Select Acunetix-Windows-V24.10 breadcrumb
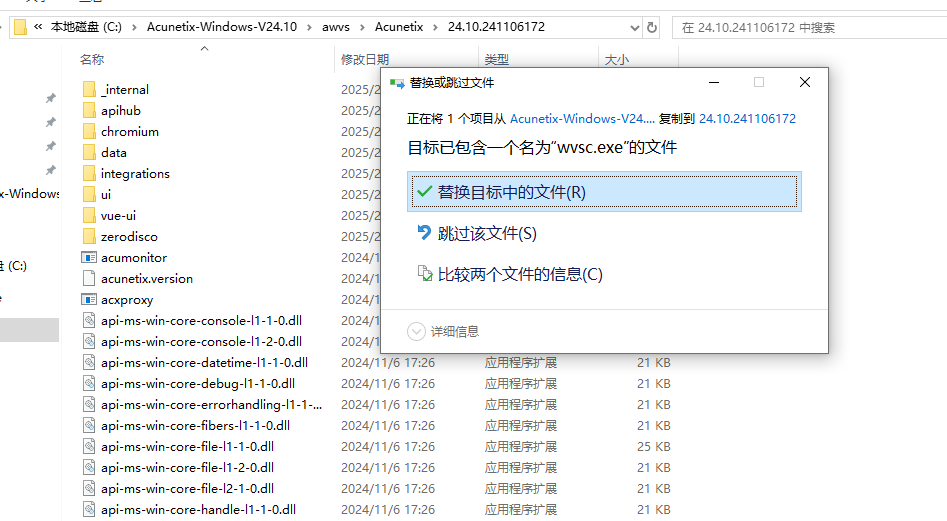This screenshot has height=521, width=947. coord(222,27)
